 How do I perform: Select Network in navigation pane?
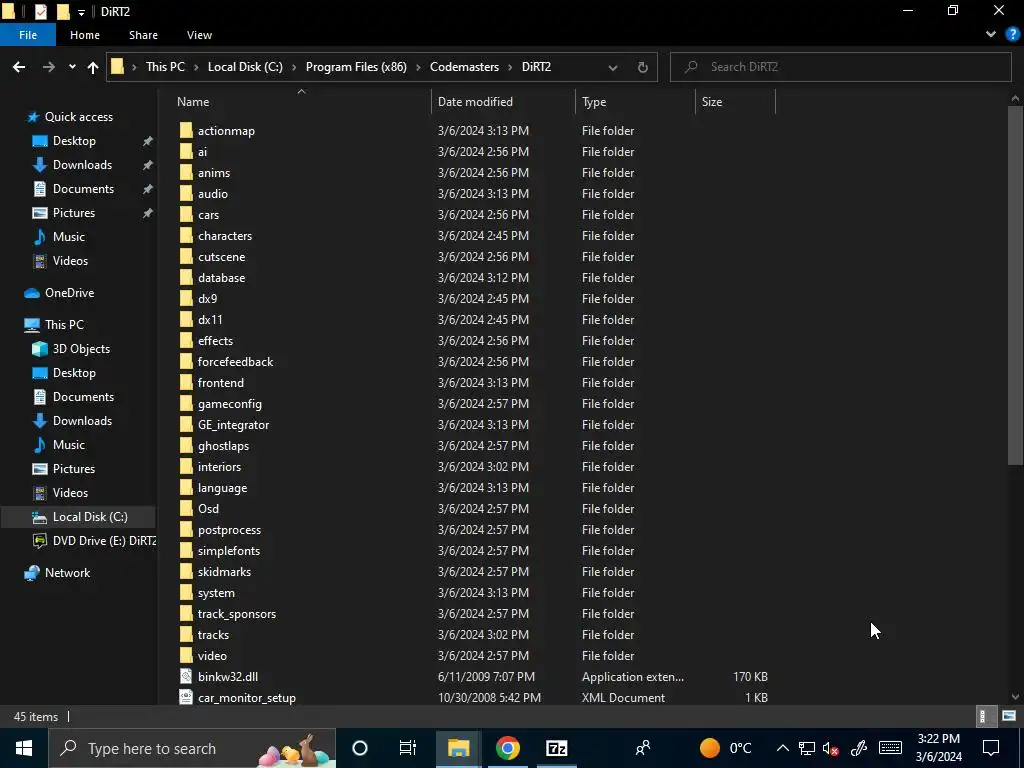pos(67,573)
